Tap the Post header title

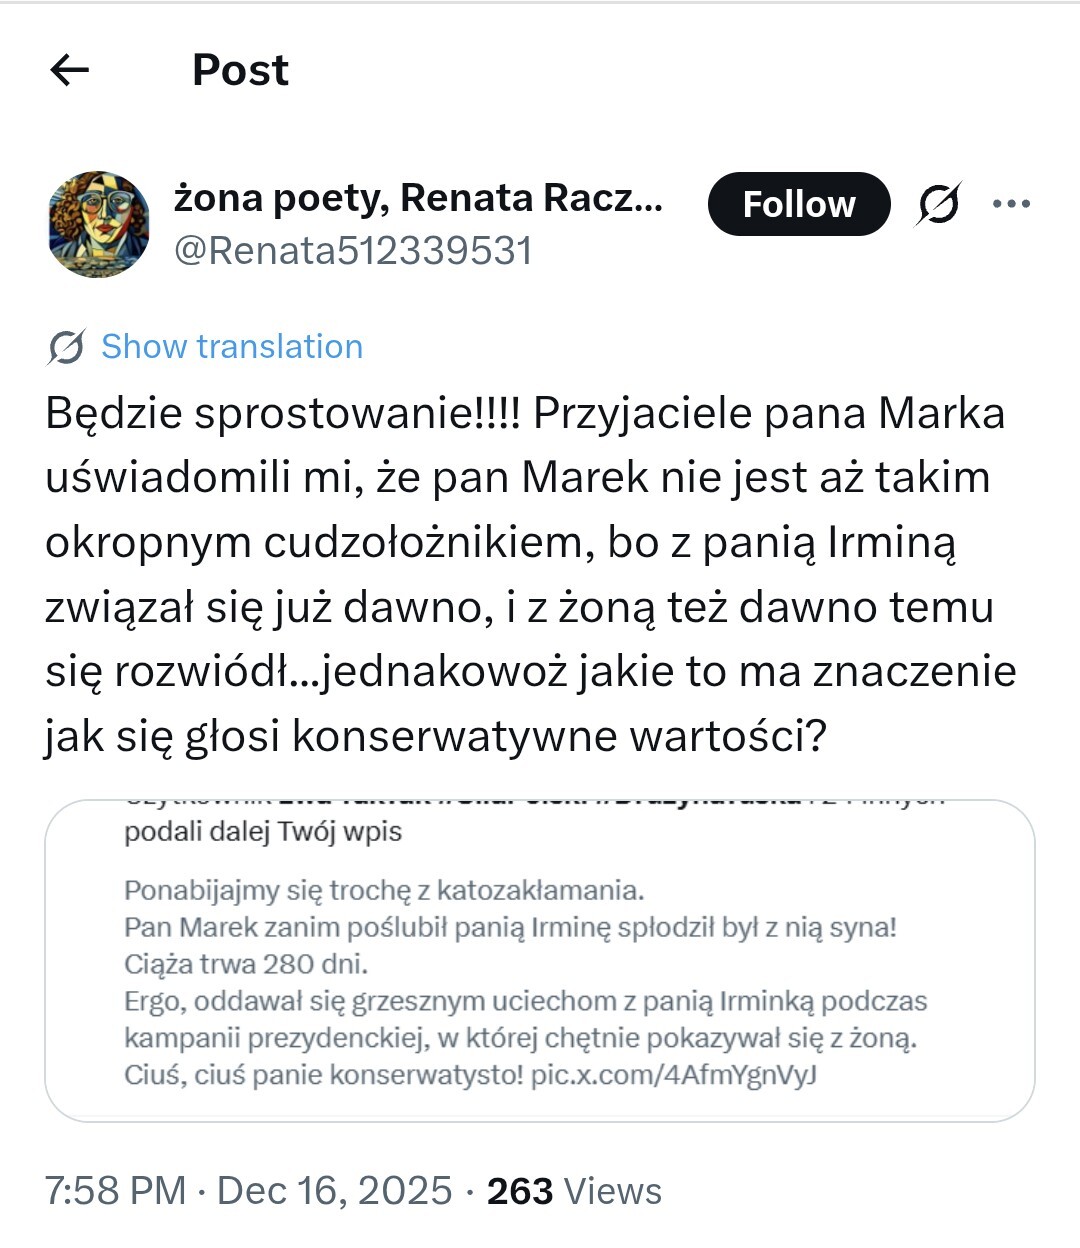click(240, 70)
